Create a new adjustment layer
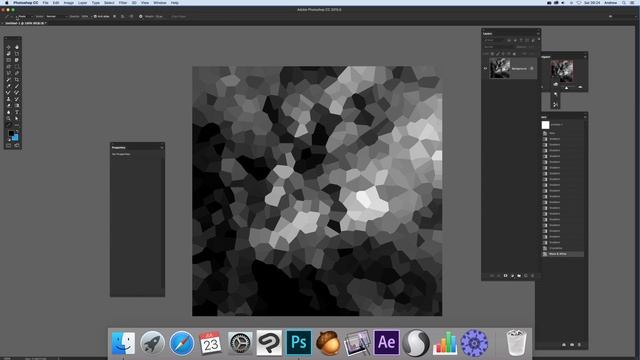Viewport: 640px width, 360px height. pos(512,276)
